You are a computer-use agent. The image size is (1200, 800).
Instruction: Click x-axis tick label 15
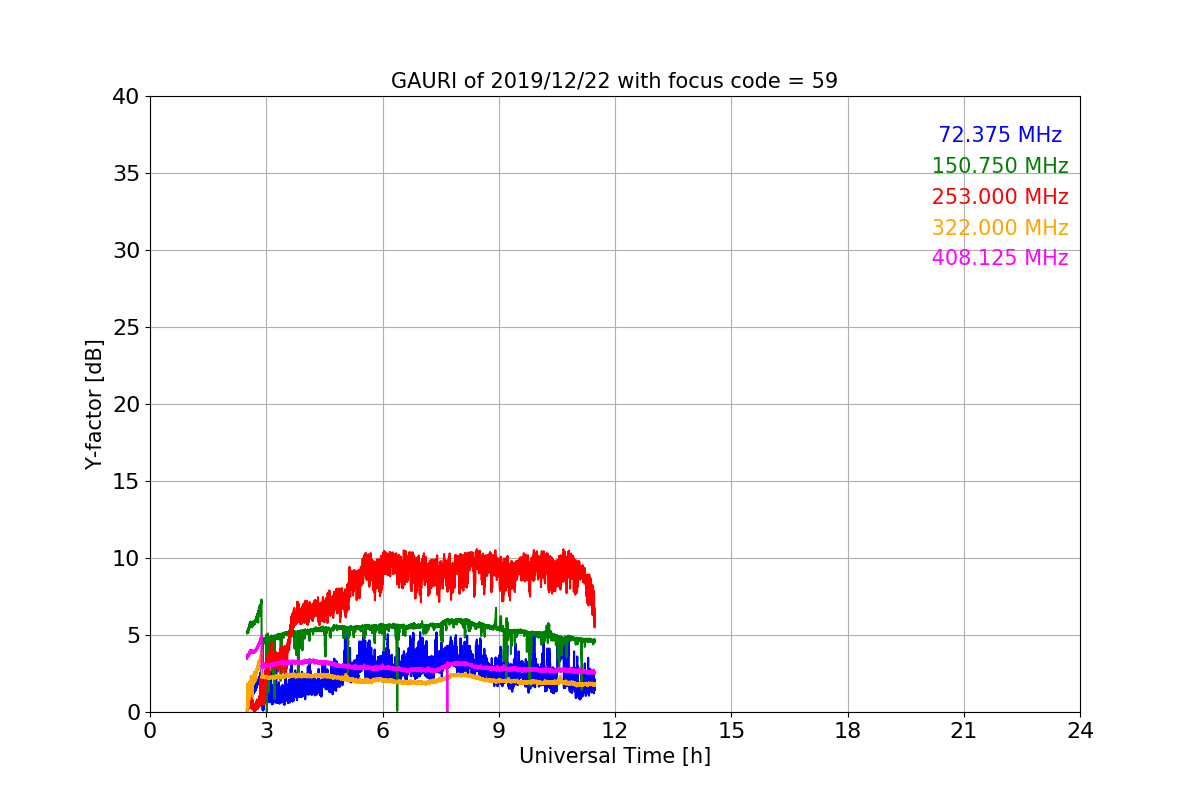[x=731, y=731]
